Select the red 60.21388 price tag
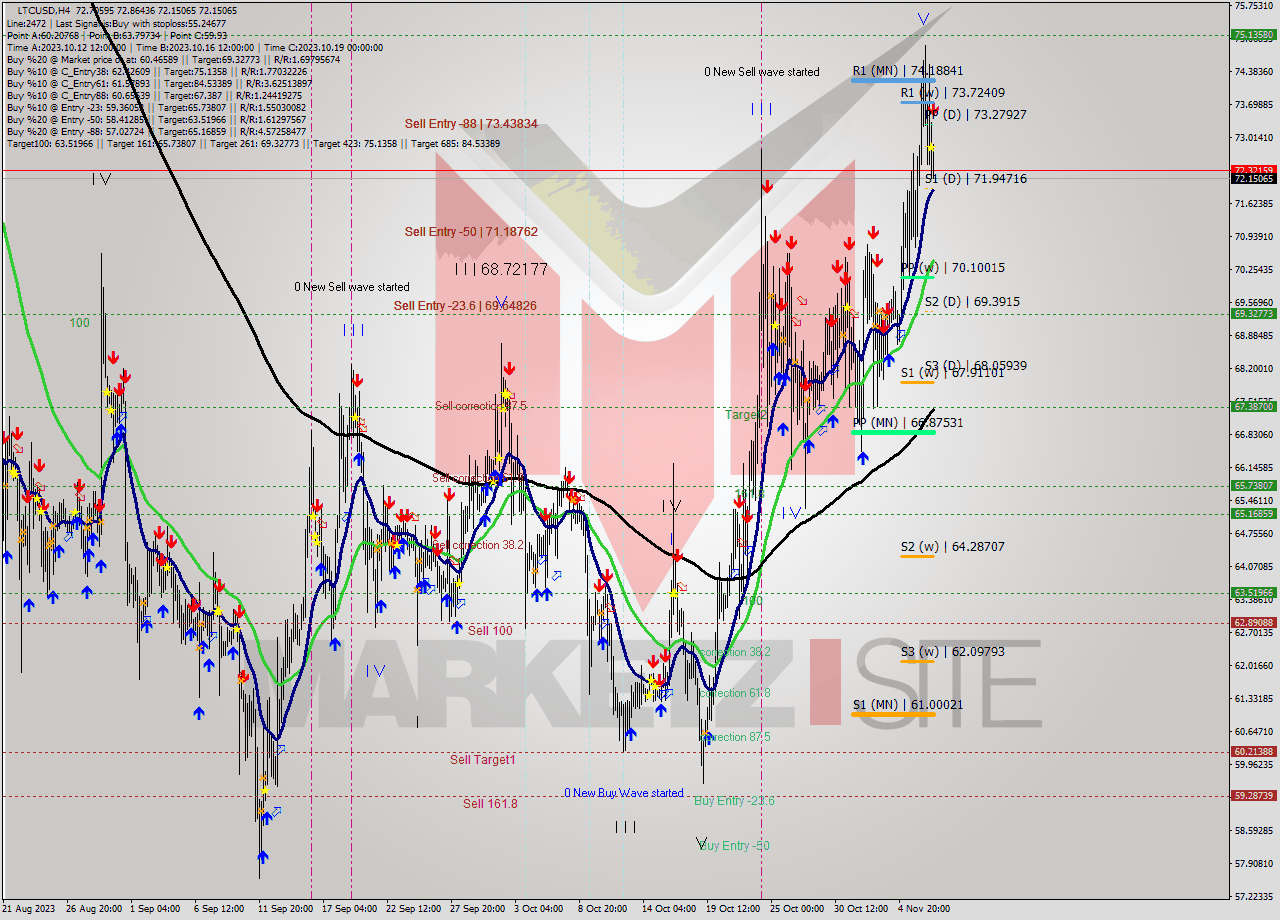 pos(1253,751)
